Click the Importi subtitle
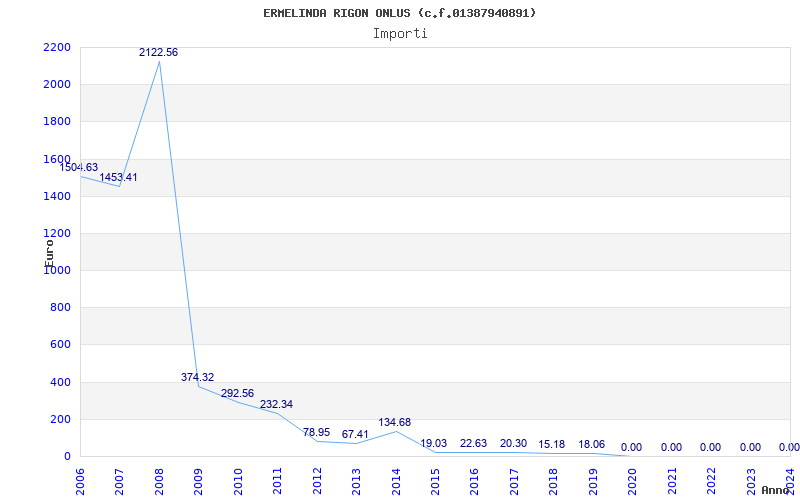Image resolution: width=800 pixels, height=500 pixels. coord(400,34)
